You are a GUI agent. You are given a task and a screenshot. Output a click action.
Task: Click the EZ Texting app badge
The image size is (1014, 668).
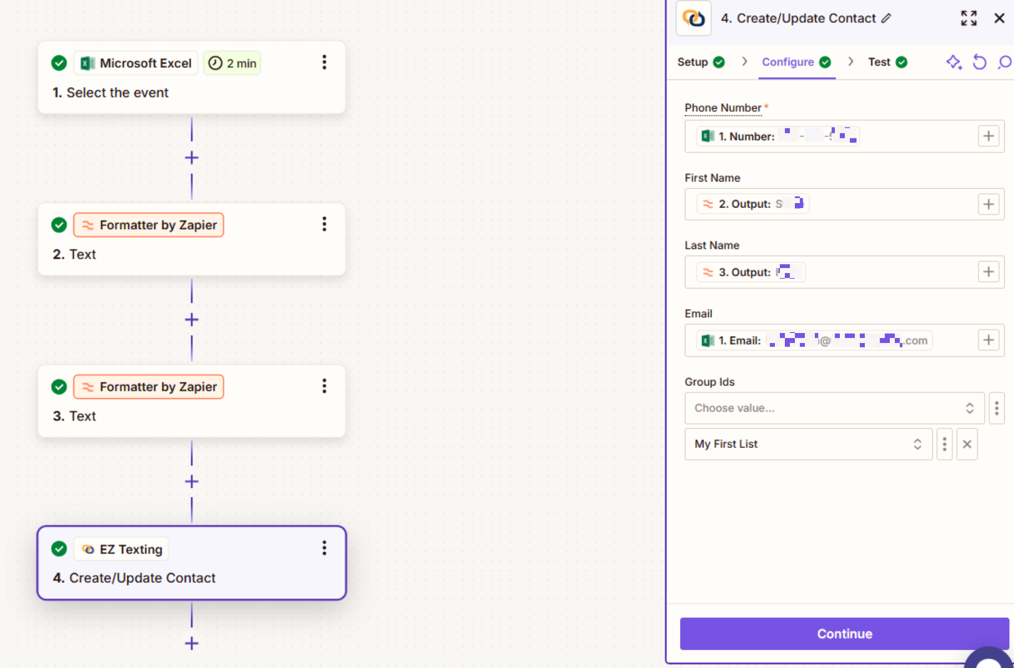click(x=122, y=549)
